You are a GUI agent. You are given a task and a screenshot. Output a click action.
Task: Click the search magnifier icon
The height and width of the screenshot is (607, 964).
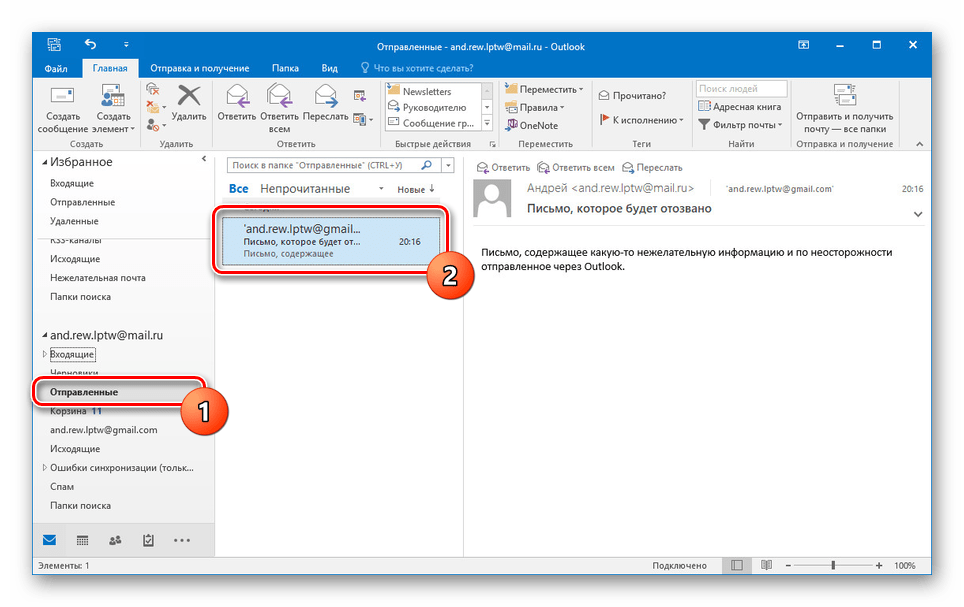427,165
